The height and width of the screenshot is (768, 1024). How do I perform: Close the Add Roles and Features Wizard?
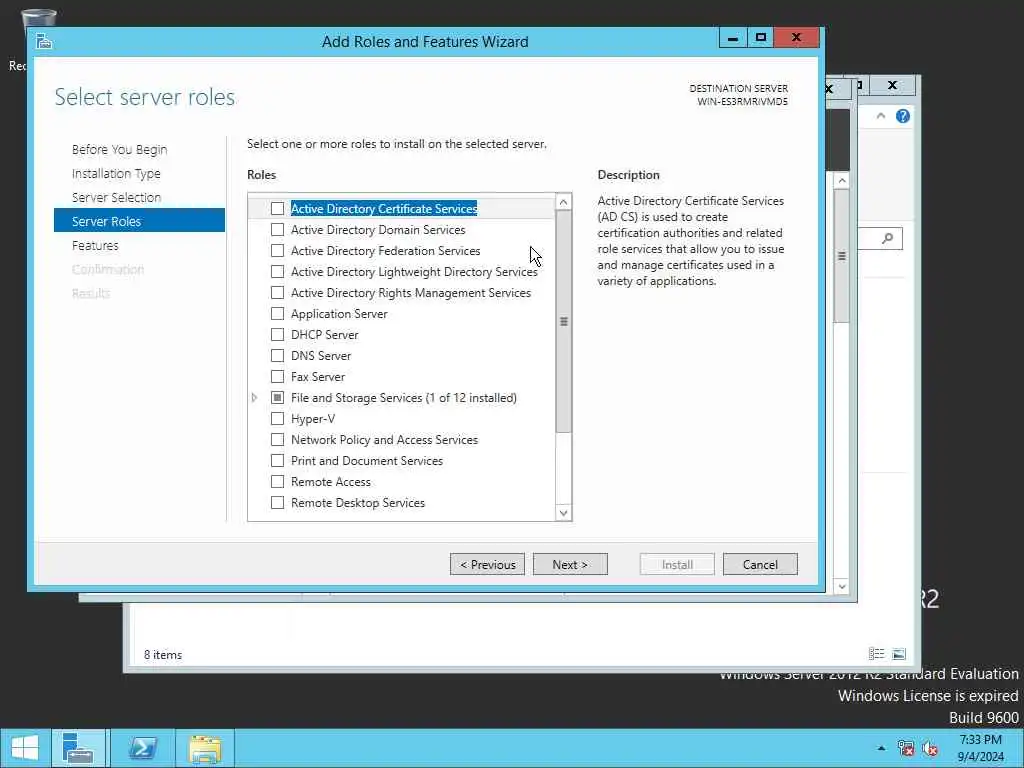click(x=796, y=38)
